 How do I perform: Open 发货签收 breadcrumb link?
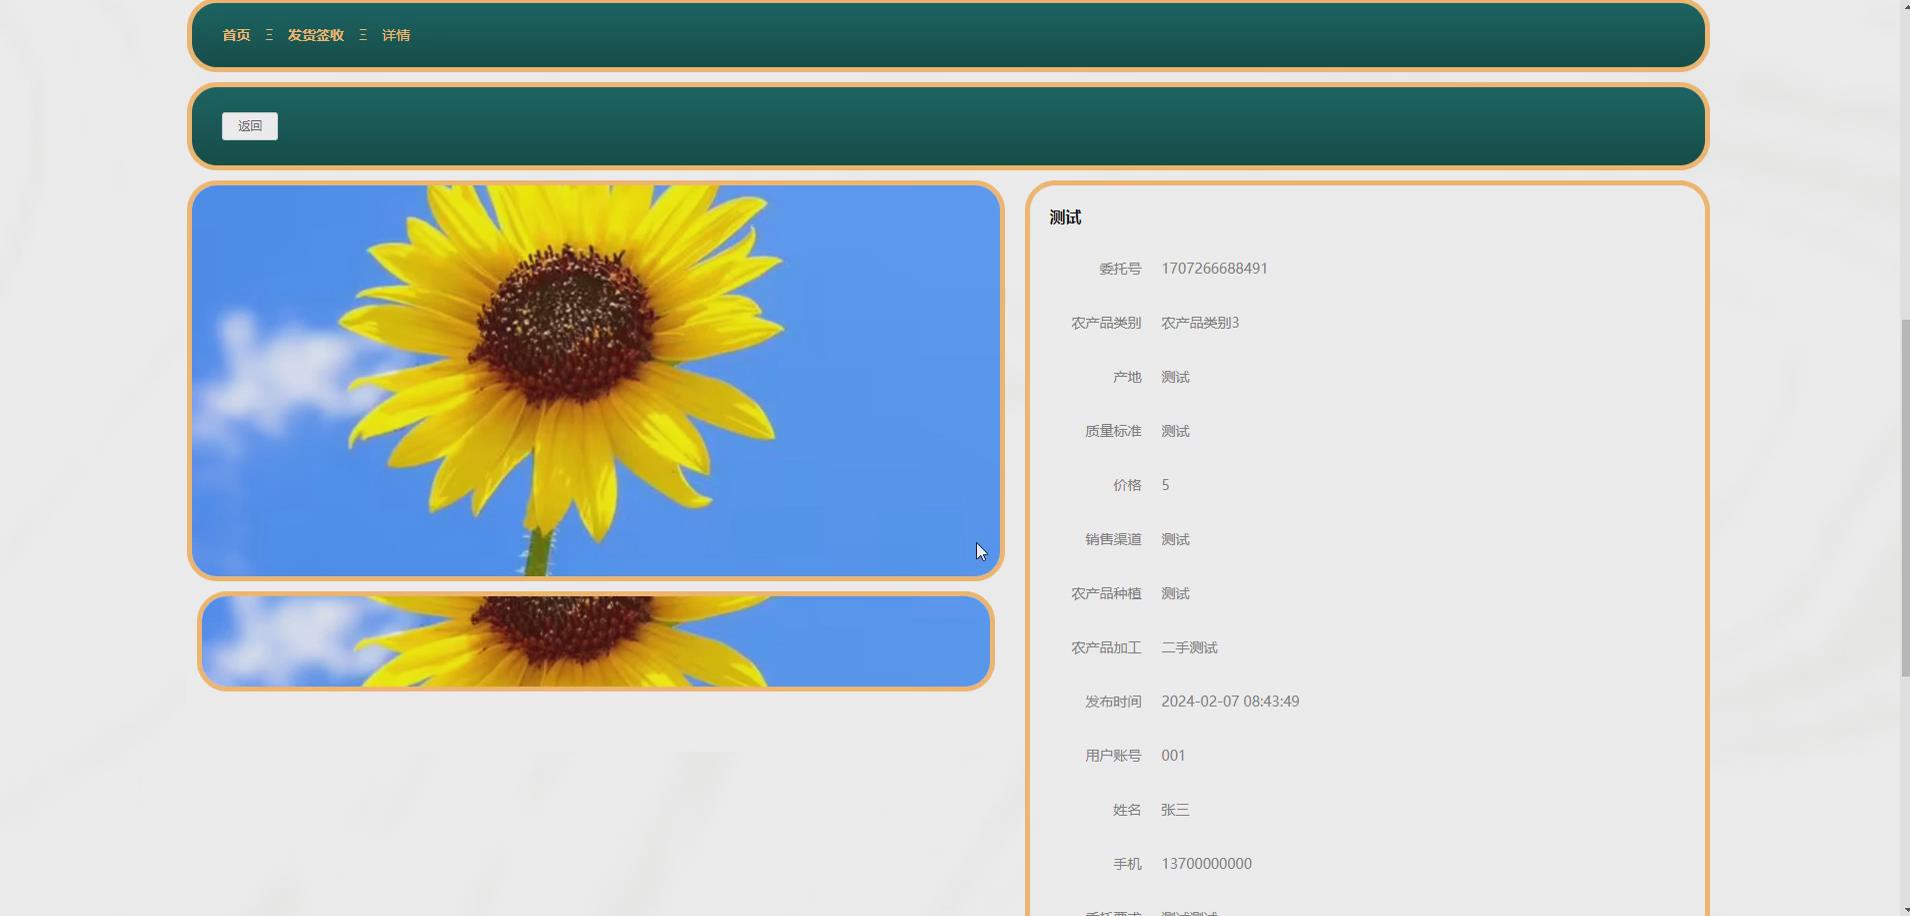(316, 35)
